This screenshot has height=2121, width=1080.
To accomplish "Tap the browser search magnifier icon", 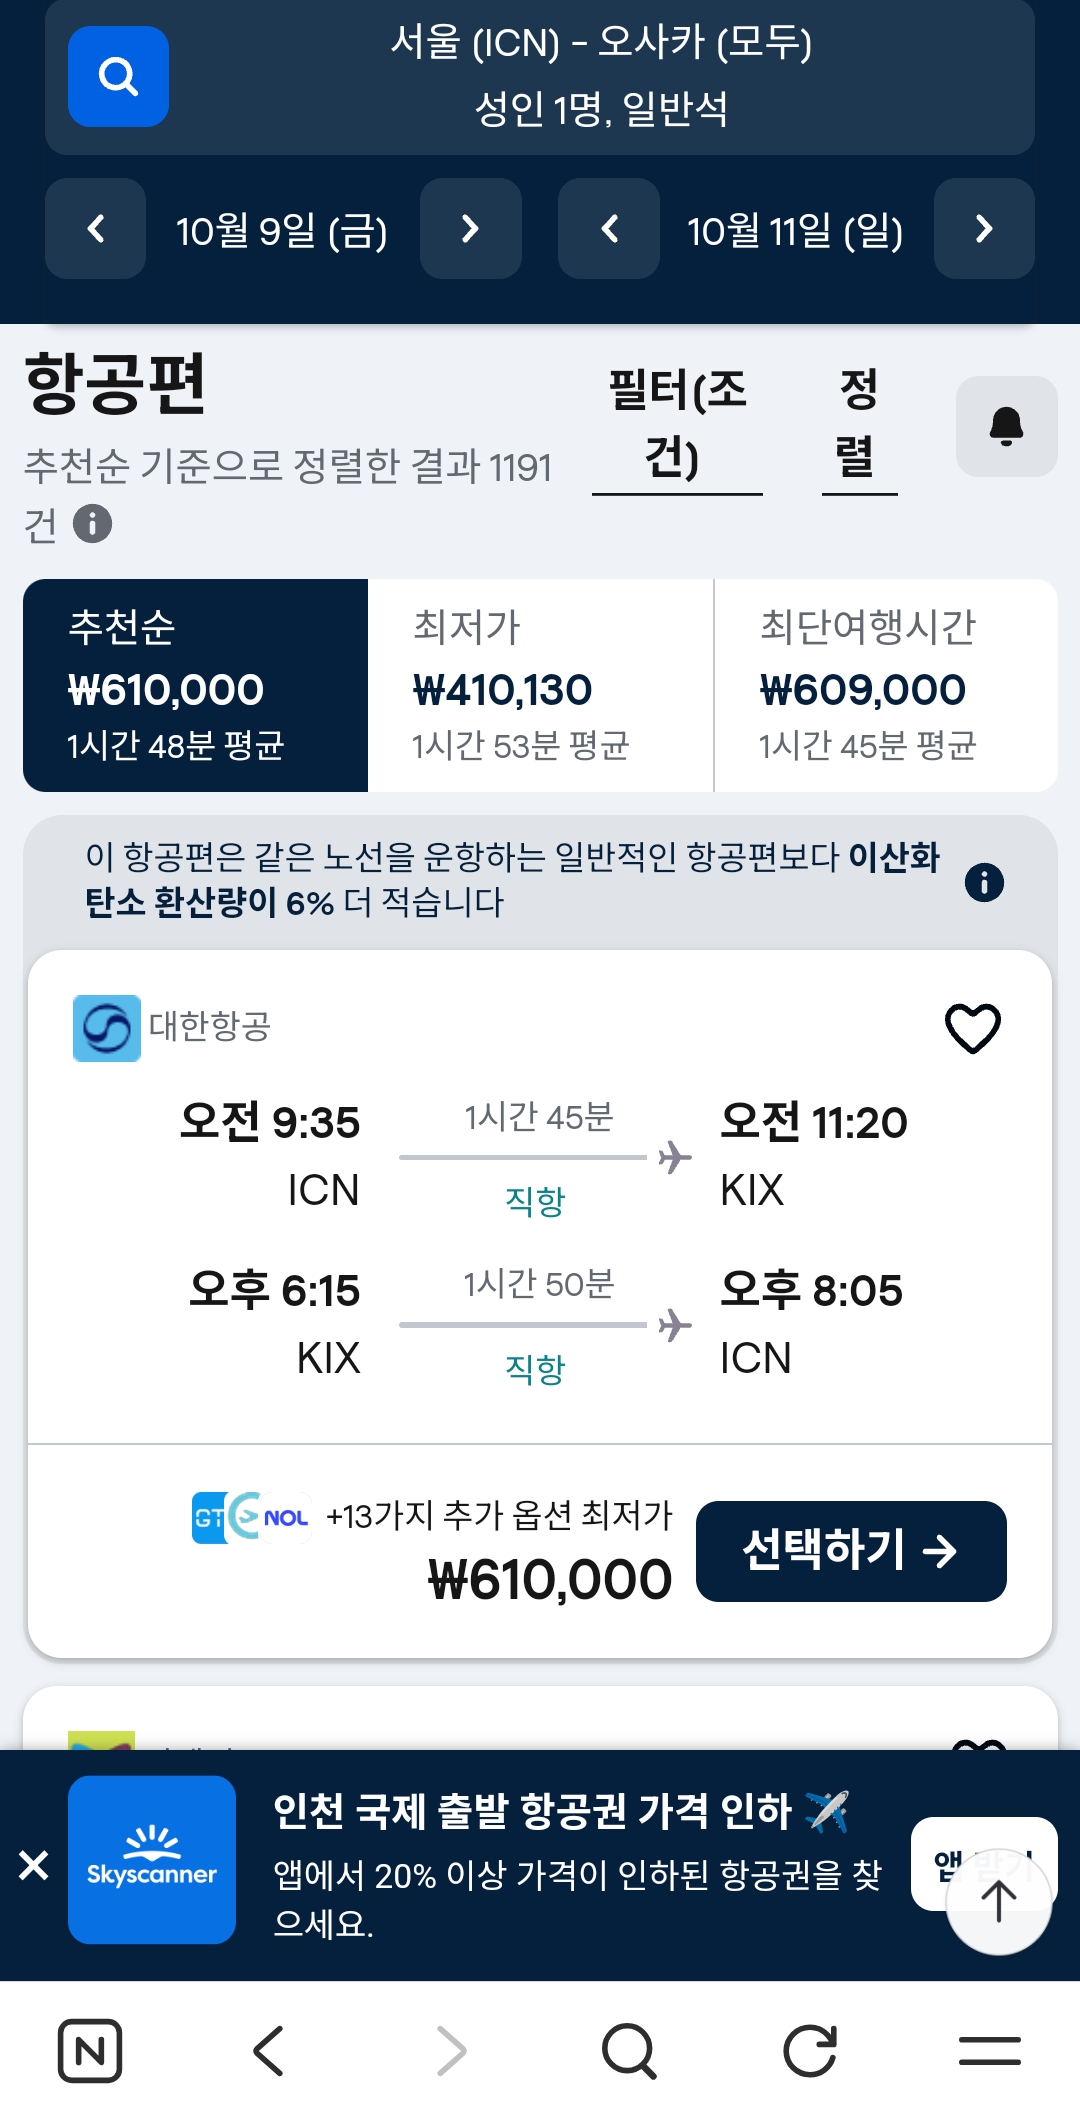I will [x=629, y=2051].
